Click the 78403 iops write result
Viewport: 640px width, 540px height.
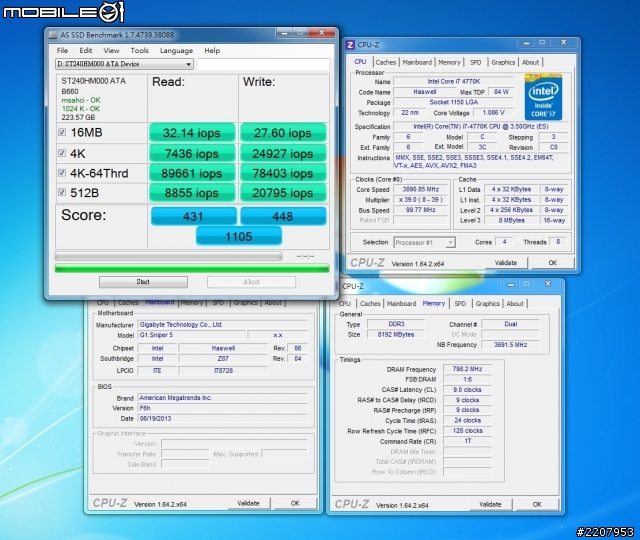(x=283, y=173)
